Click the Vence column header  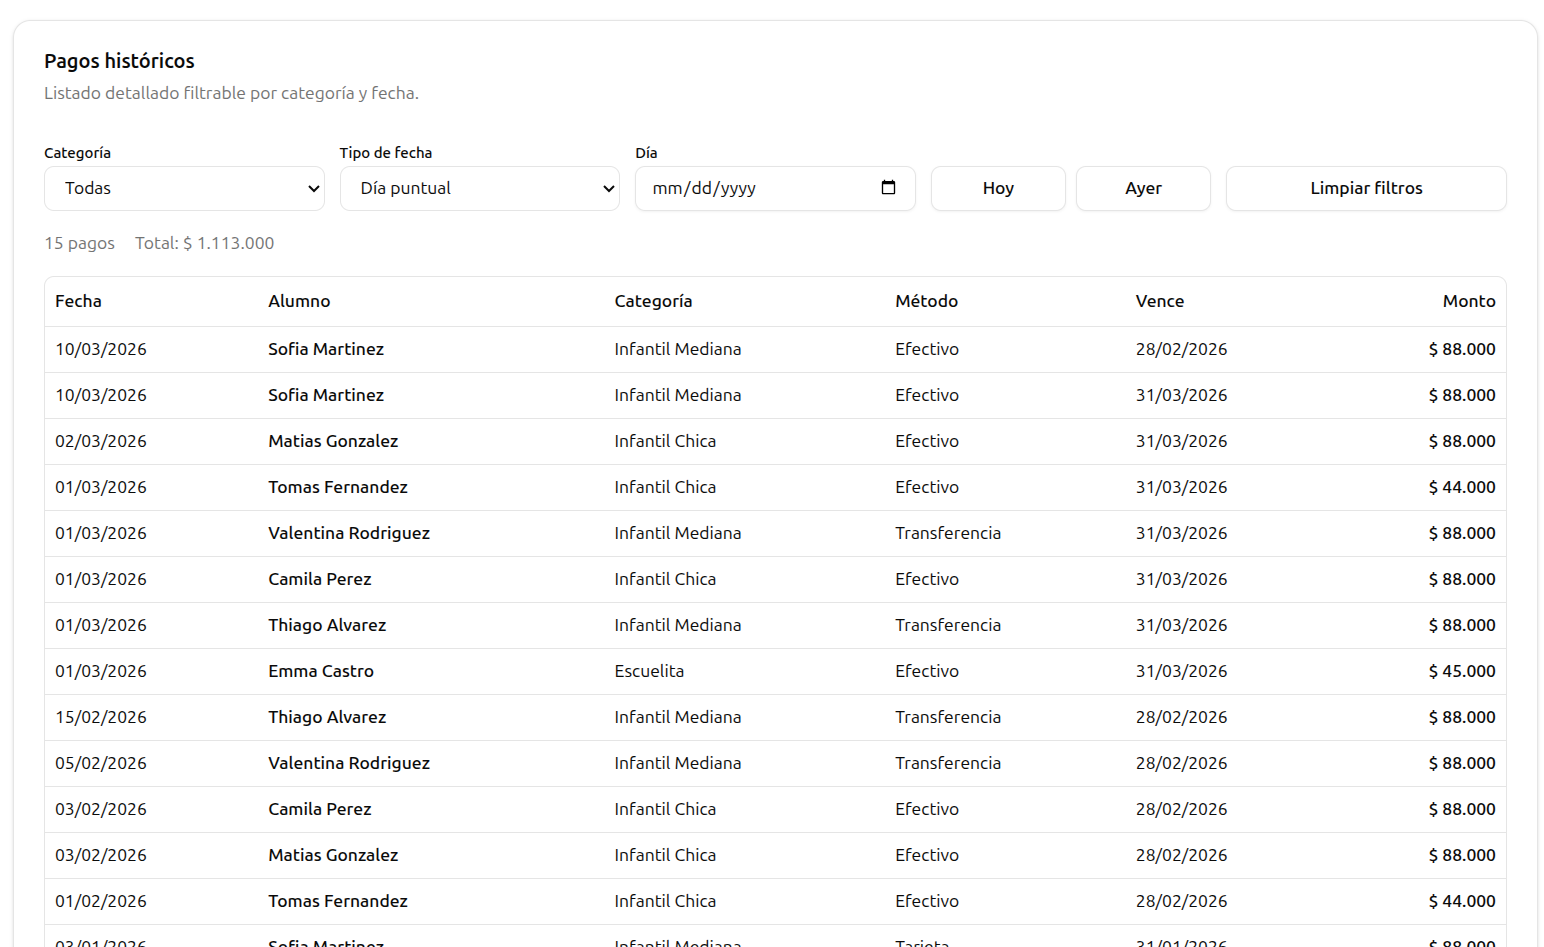point(1159,301)
